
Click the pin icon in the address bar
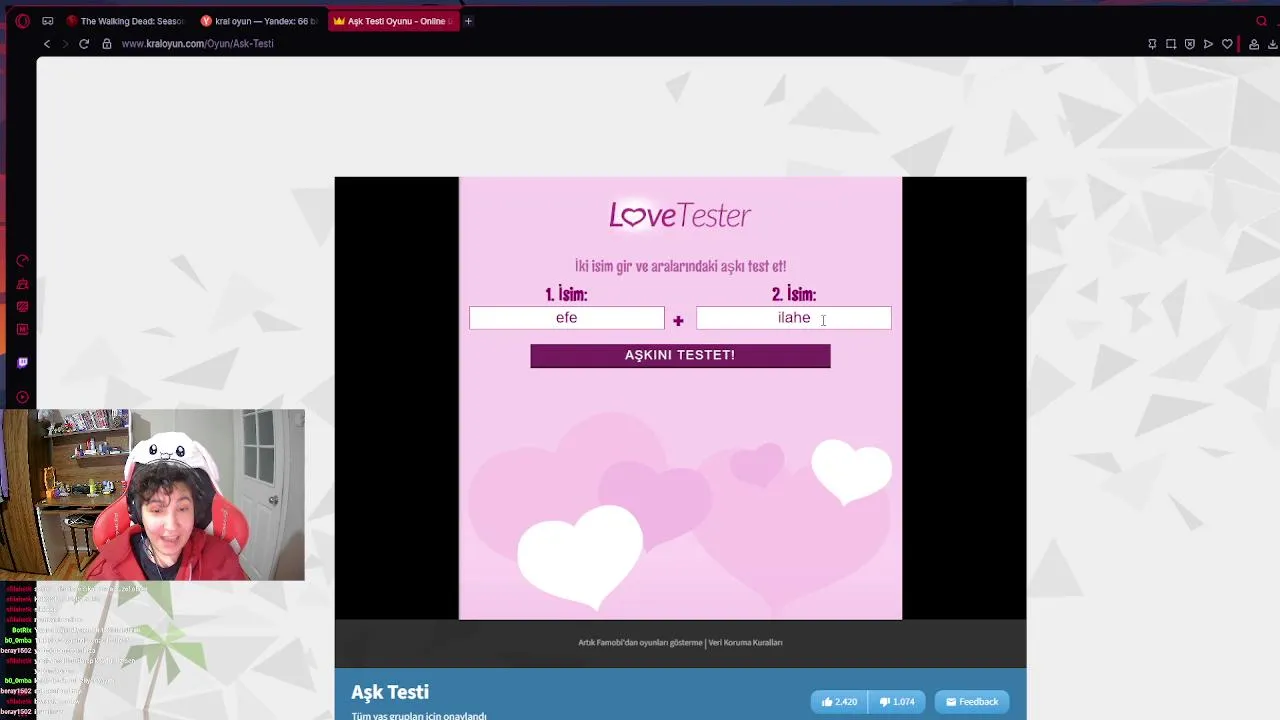(x=1152, y=44)
